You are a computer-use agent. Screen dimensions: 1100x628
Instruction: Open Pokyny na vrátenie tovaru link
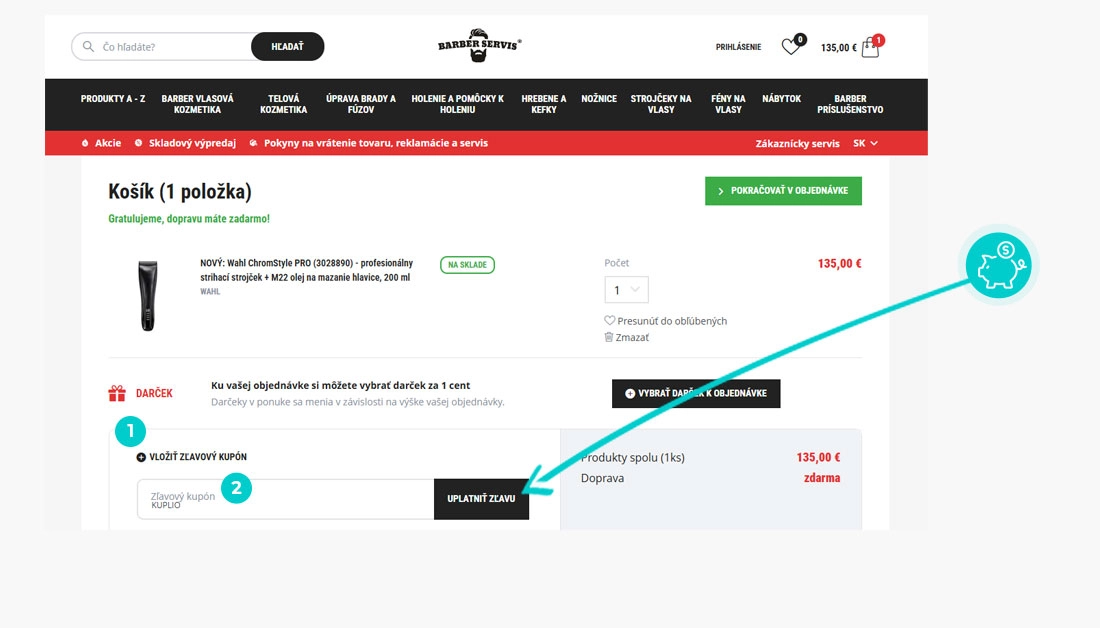375,143
